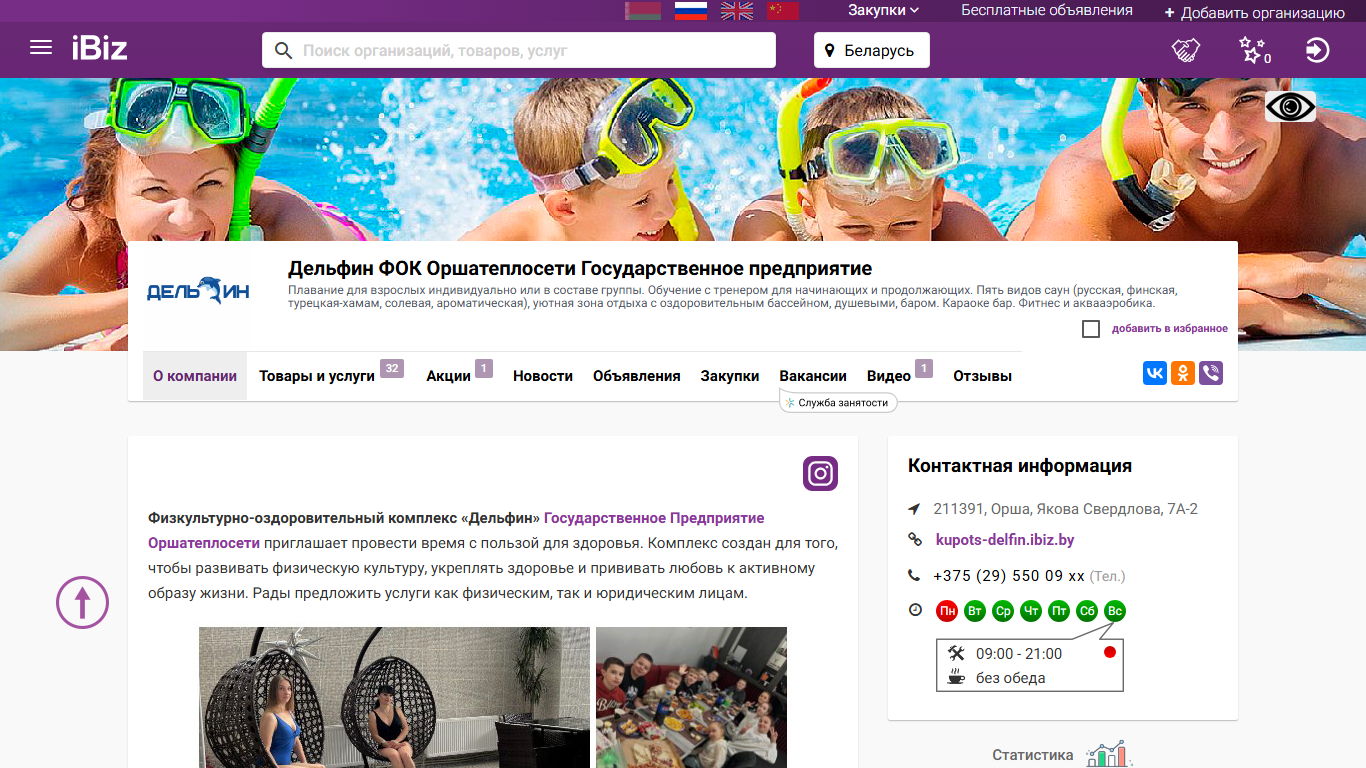Reveal the +375 (29) phone number

pyautogui.click(x=1009, y=576)
